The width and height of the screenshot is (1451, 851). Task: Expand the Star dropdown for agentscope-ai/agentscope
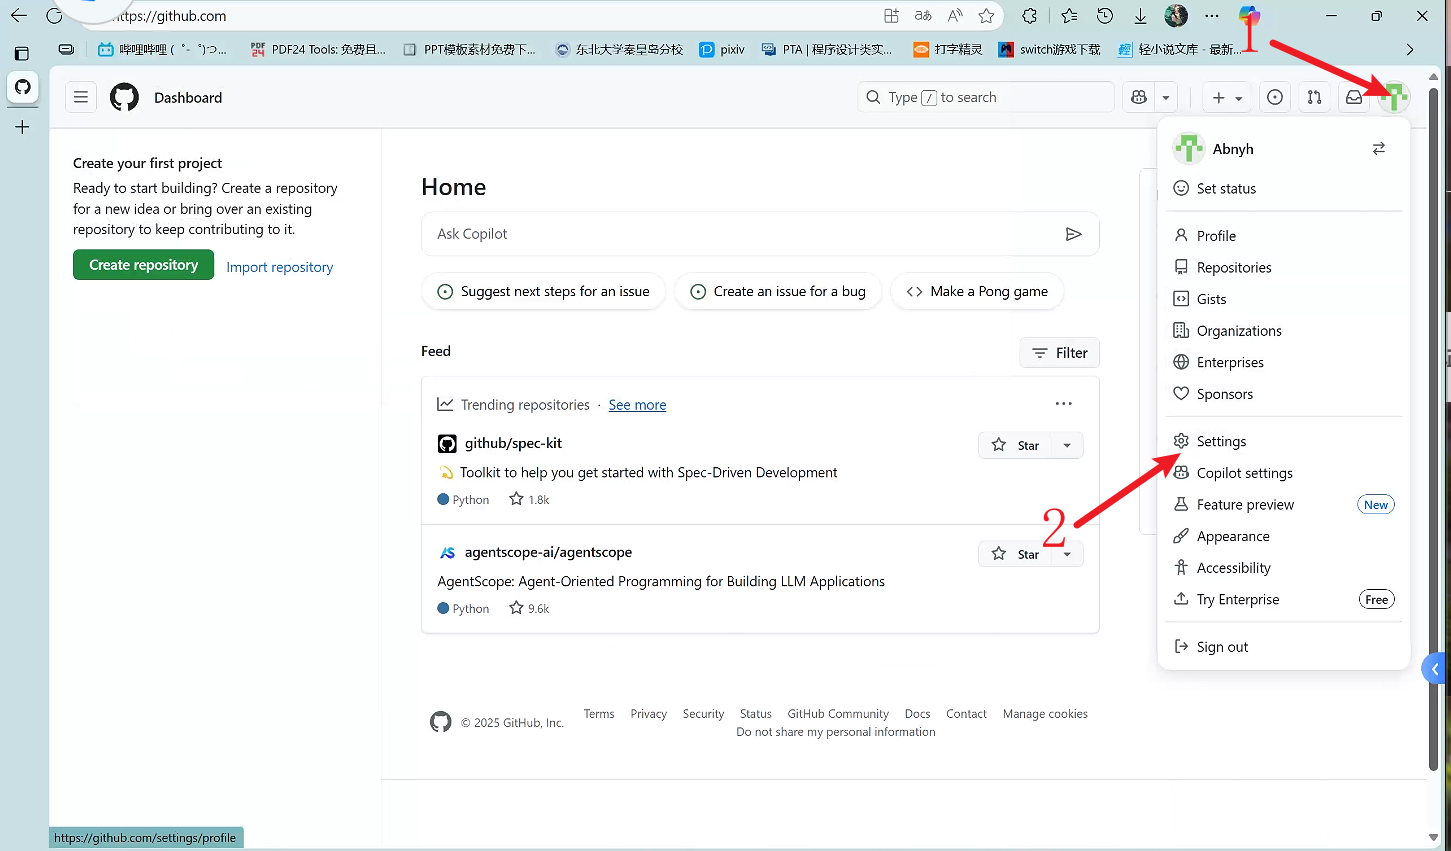1067,554
